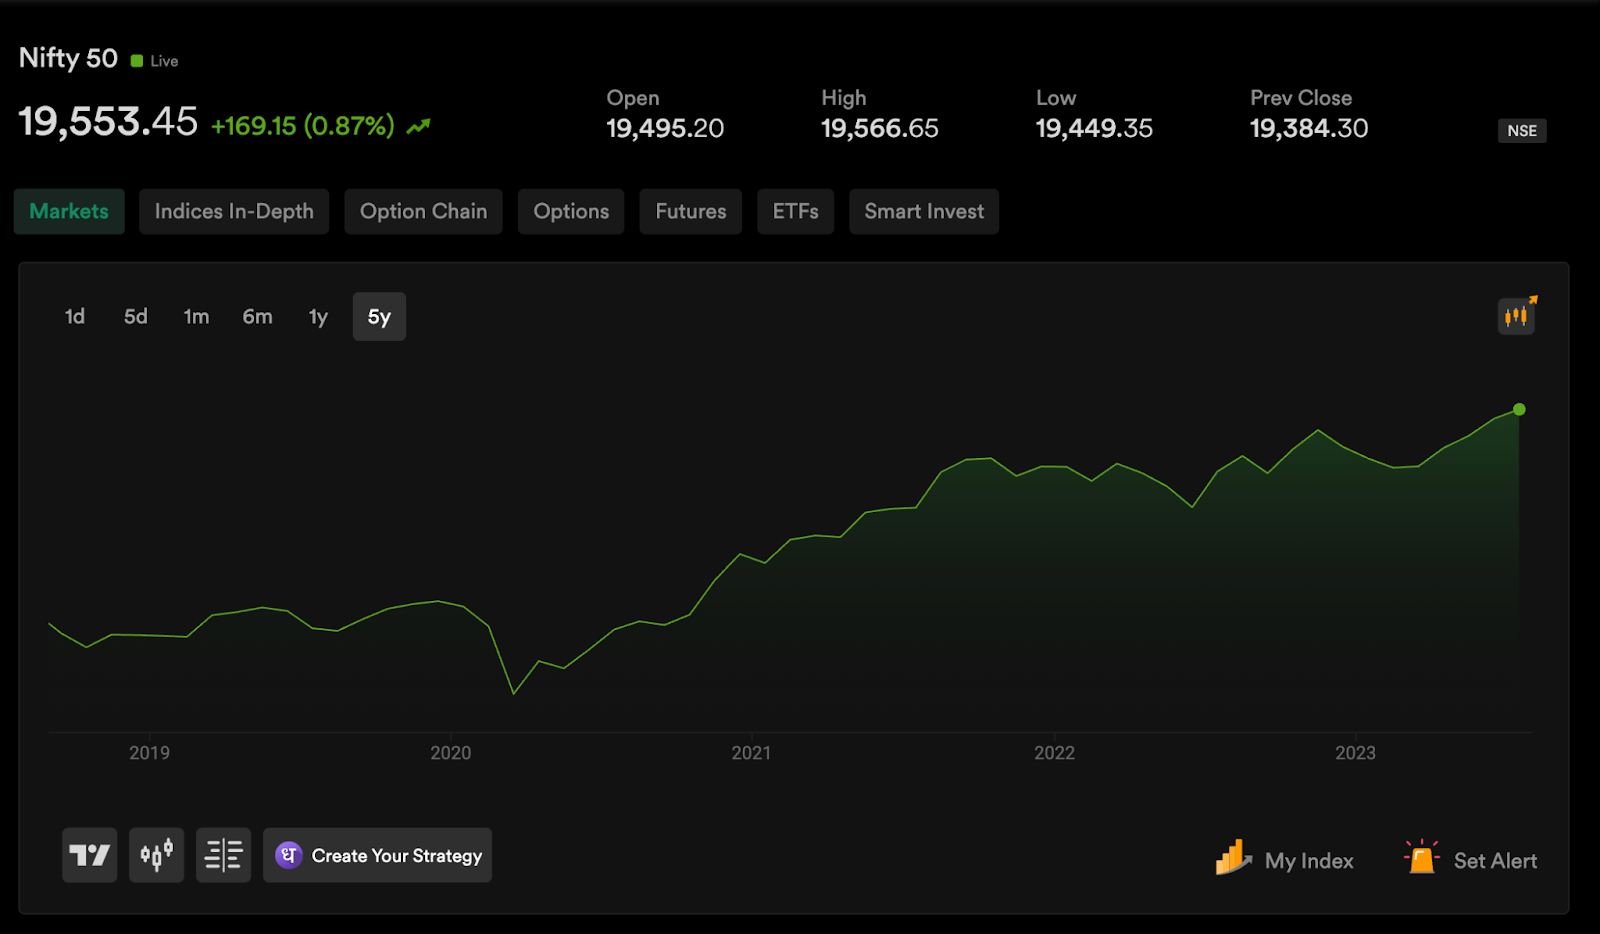Image resolution: width=1600 pixels, height=934 pixels.
Task: Open the Smart Invest tab
Action: [924, 211]
